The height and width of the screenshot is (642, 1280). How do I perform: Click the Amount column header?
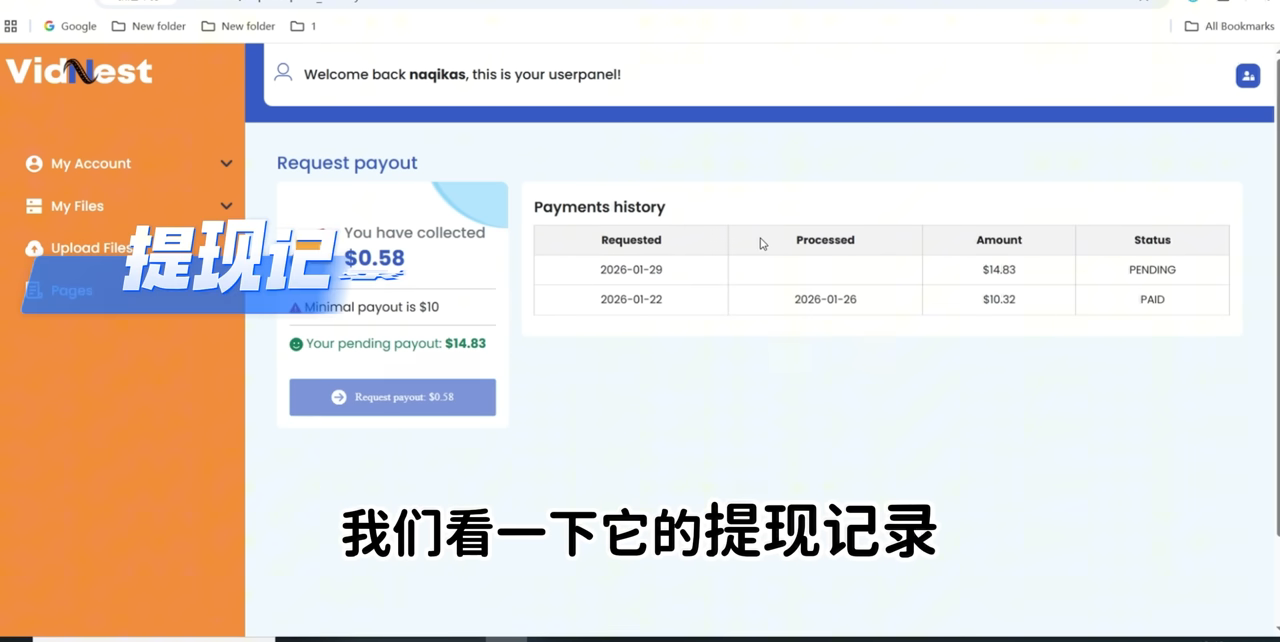[x=999, y=240]
